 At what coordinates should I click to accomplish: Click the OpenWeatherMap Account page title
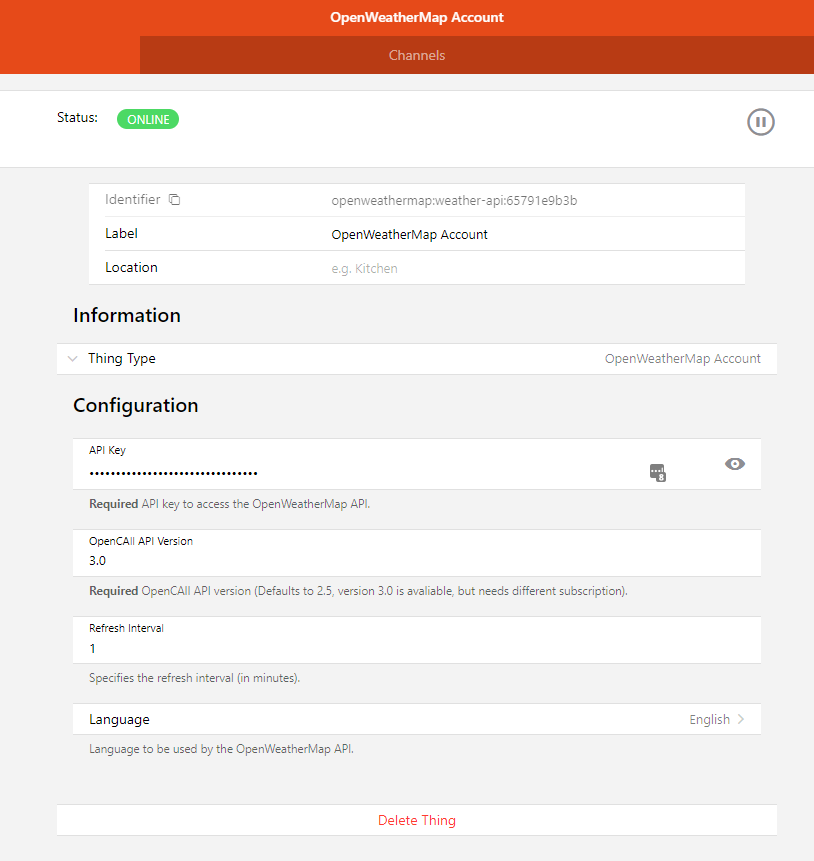pos(417,18)
